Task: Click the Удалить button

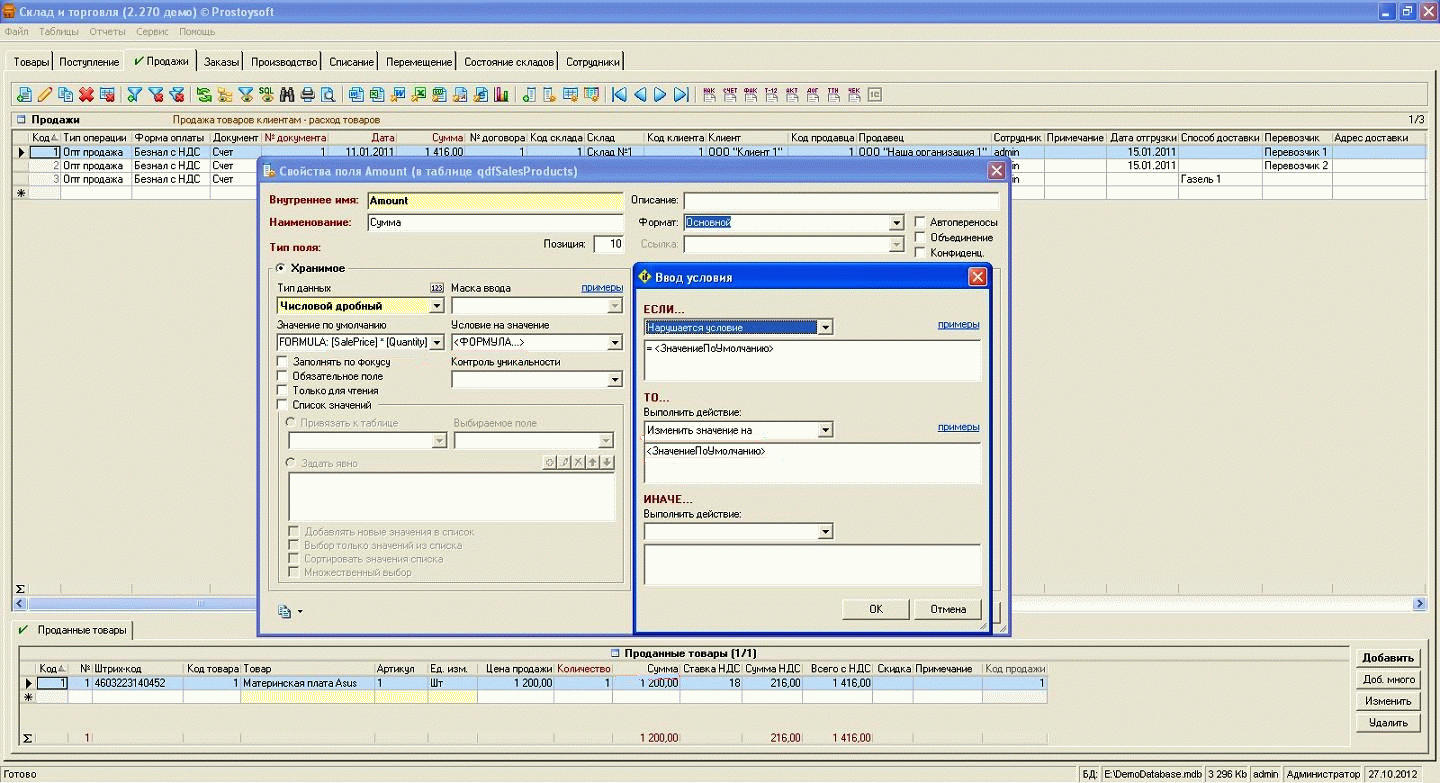Action: coord(1388,722)
